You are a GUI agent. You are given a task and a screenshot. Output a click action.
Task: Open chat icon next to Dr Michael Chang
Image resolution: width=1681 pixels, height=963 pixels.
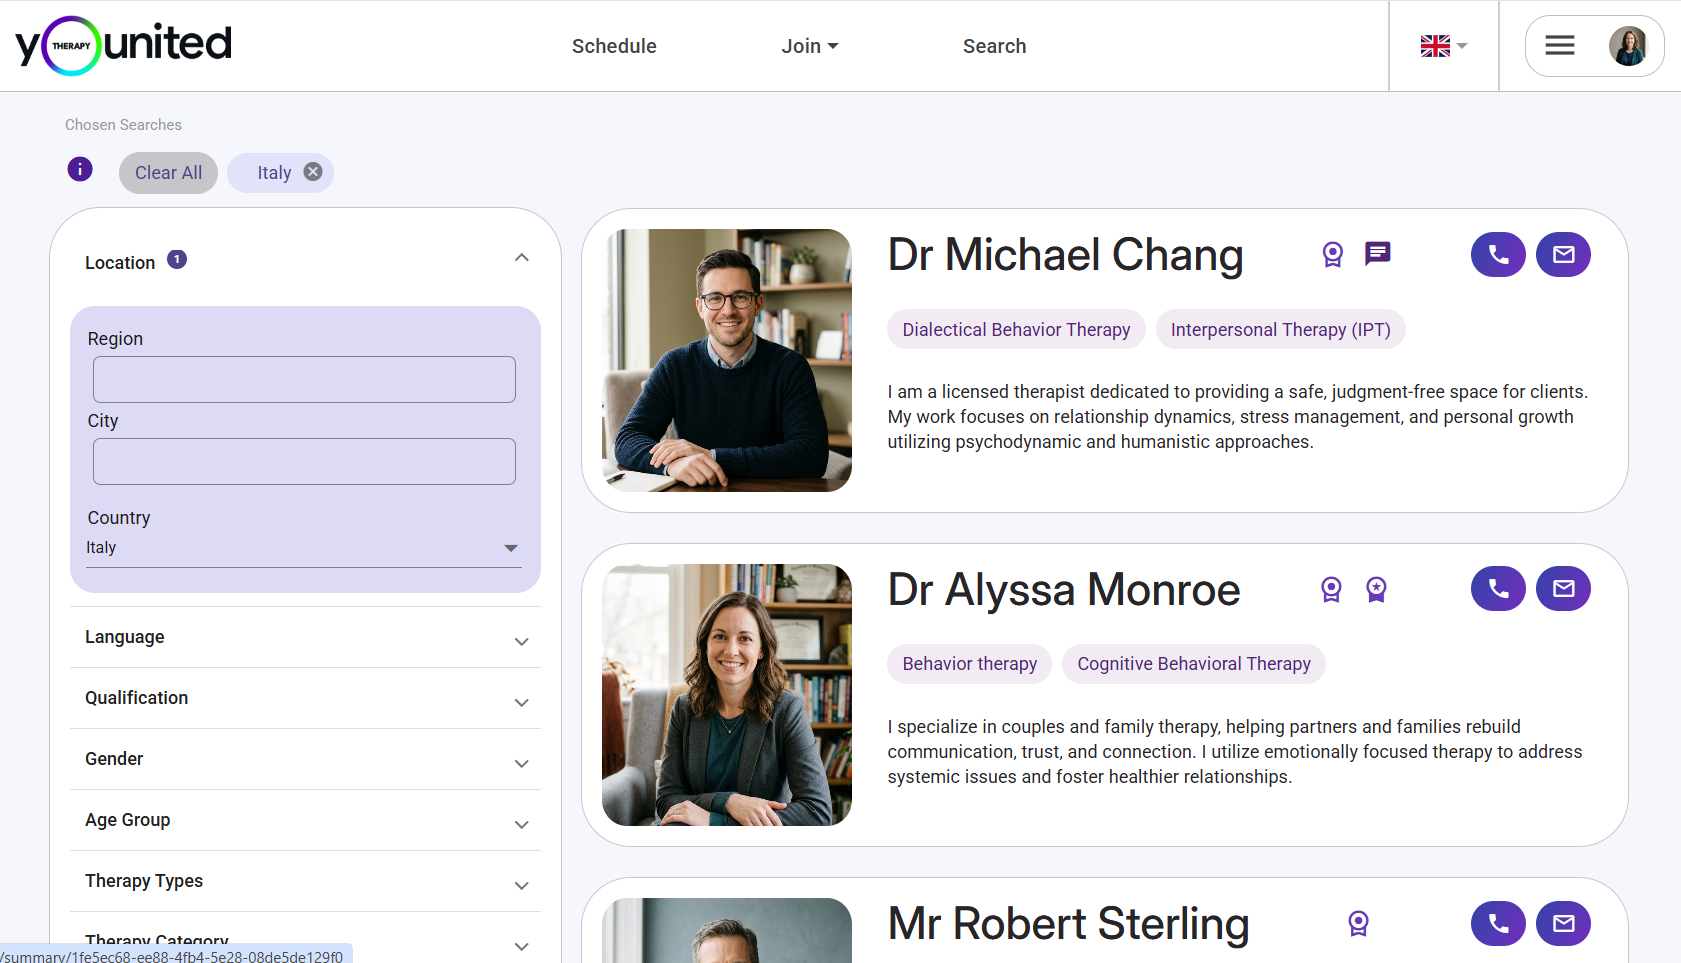tap(1377, 254)
